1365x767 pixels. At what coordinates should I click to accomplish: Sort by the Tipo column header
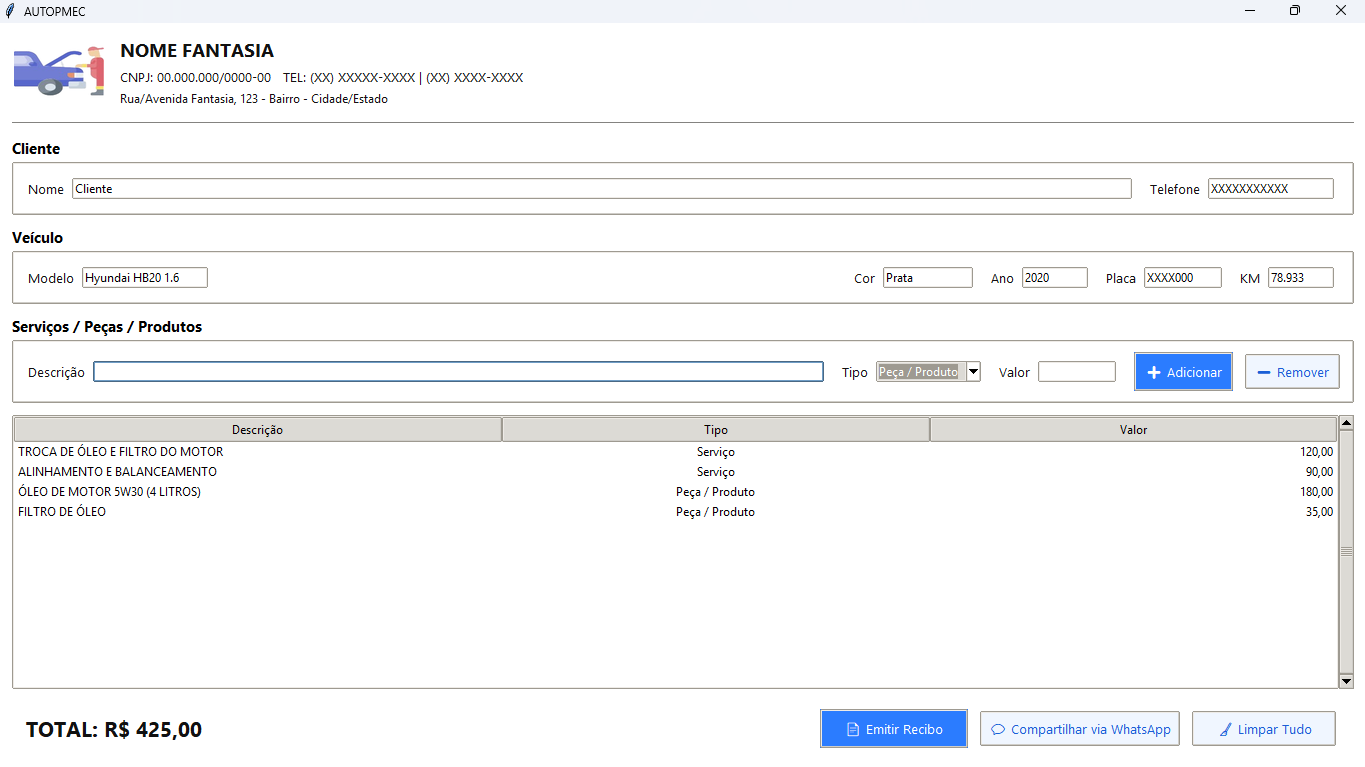(x=715, y=430)
